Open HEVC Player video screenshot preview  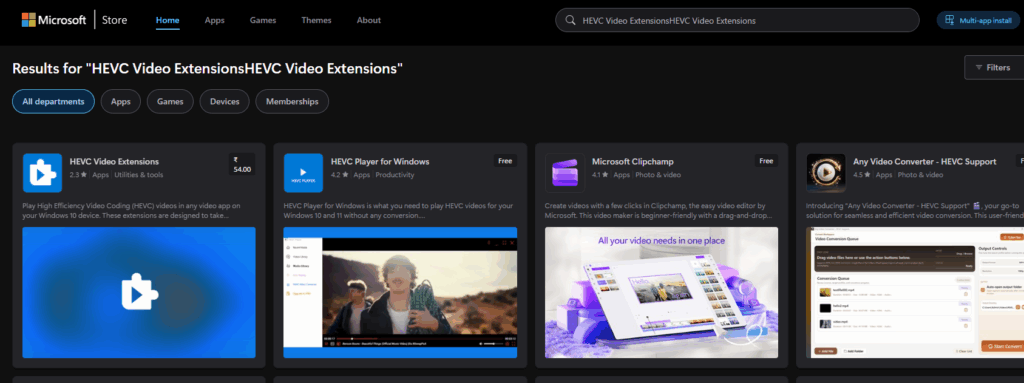pos(400,292)
